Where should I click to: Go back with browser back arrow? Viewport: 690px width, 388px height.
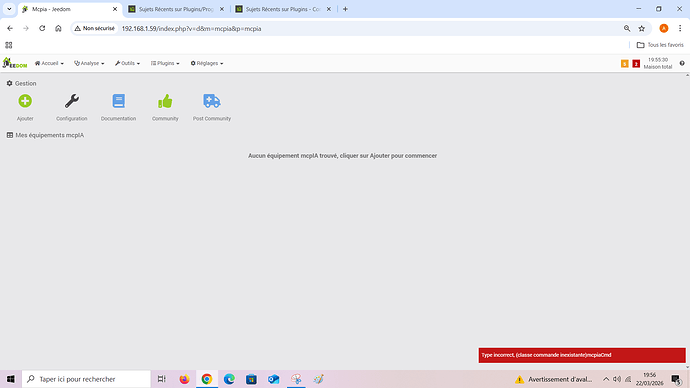[10, 28]
